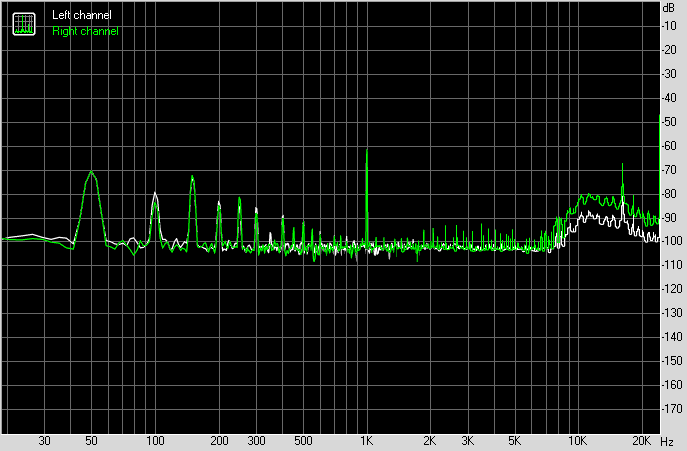Screen dimensions: 687x451
Task: Click the -10 dB scale label
Action: click(669, 26)
